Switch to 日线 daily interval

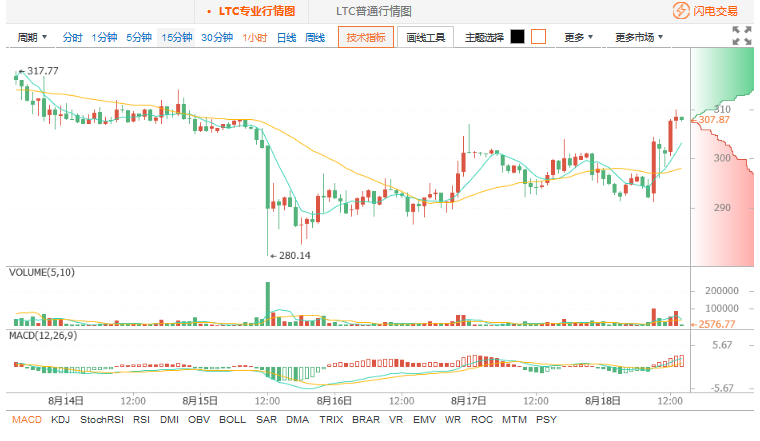coord(286,38)
